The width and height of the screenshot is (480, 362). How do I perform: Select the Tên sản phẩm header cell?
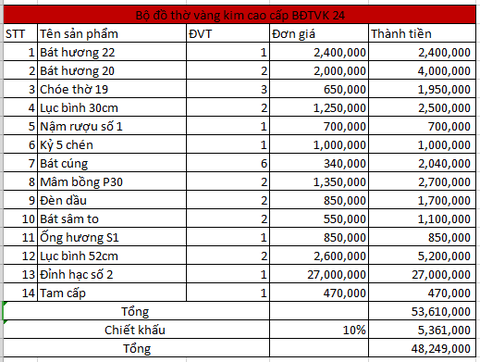coord(112,34)
